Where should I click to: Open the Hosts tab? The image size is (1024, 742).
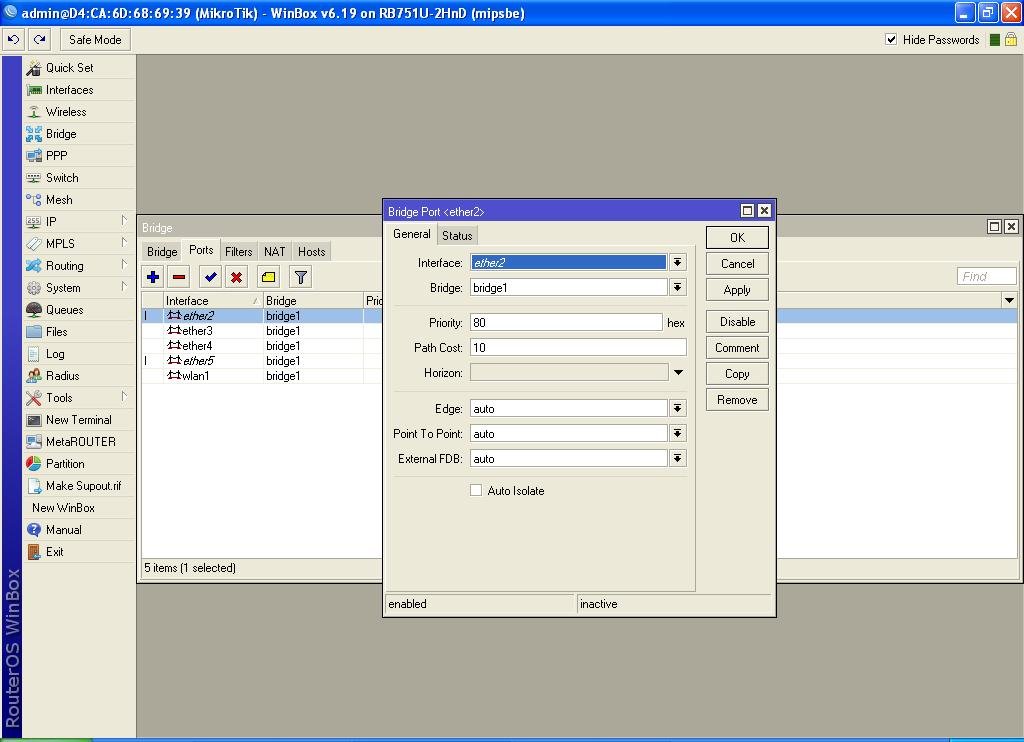click(x=312, y=251)
